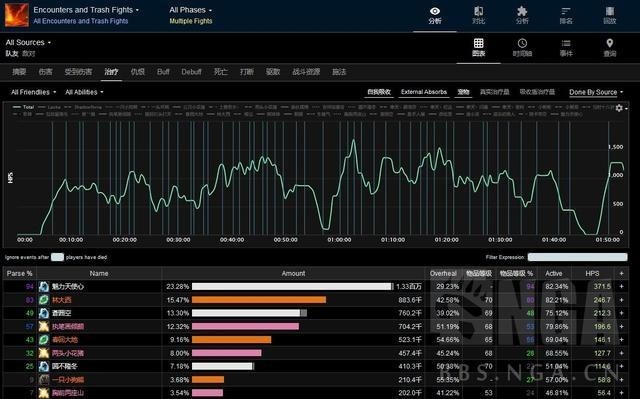Screen dimensions: 640x399
Task: Open the All Sources dropdown
Action: coord(28,42)
